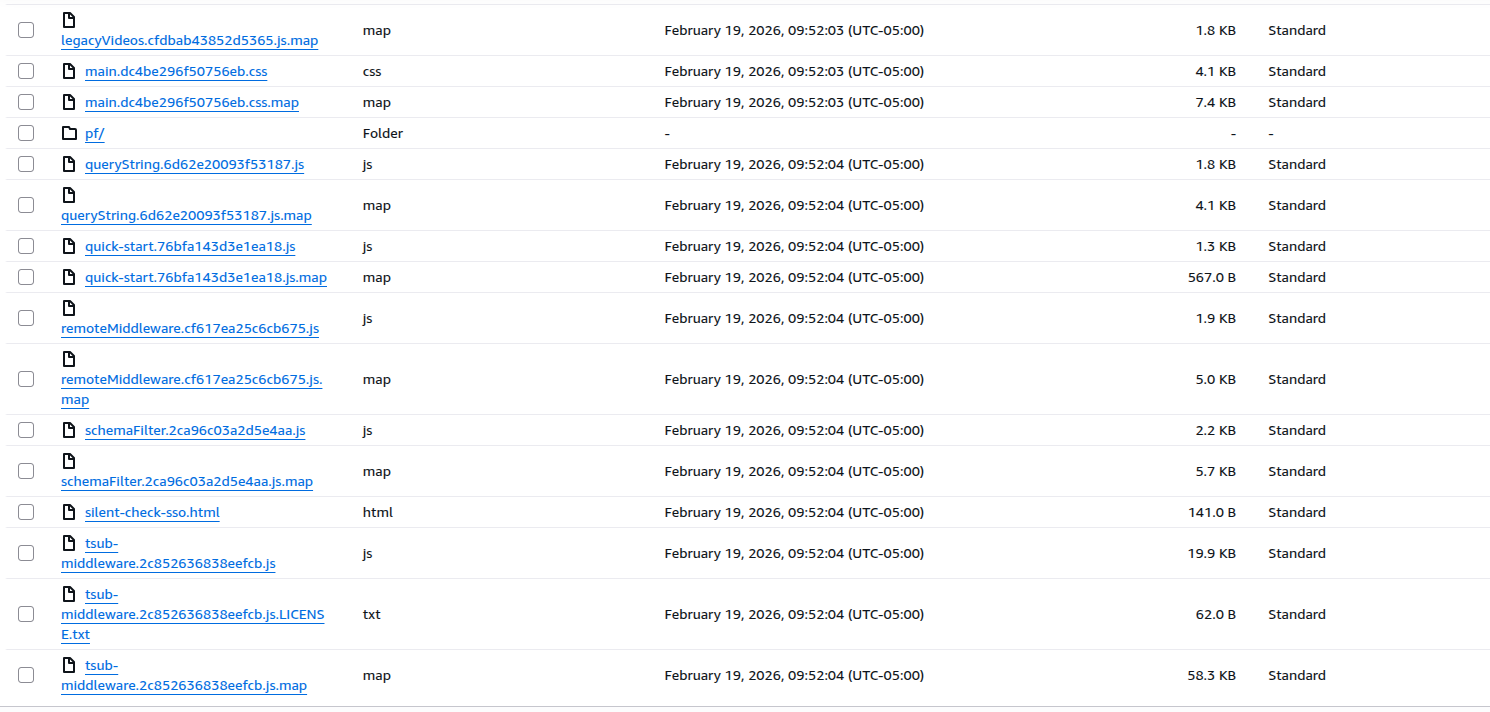Open tsub-middleware.2c852636838eefcb.js.map link
The height and width of the screenshot is (712, 1490).
(x=184, y=686)
